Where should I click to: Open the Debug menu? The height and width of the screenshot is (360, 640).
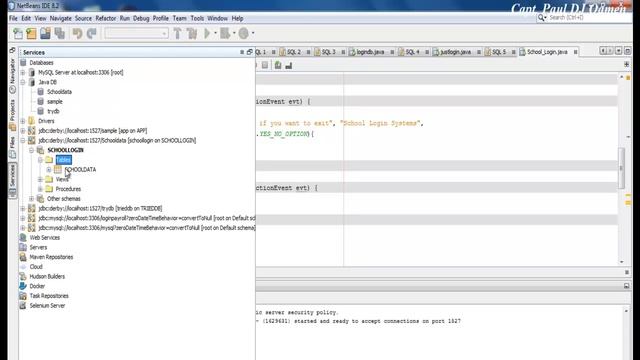point(141,18)
